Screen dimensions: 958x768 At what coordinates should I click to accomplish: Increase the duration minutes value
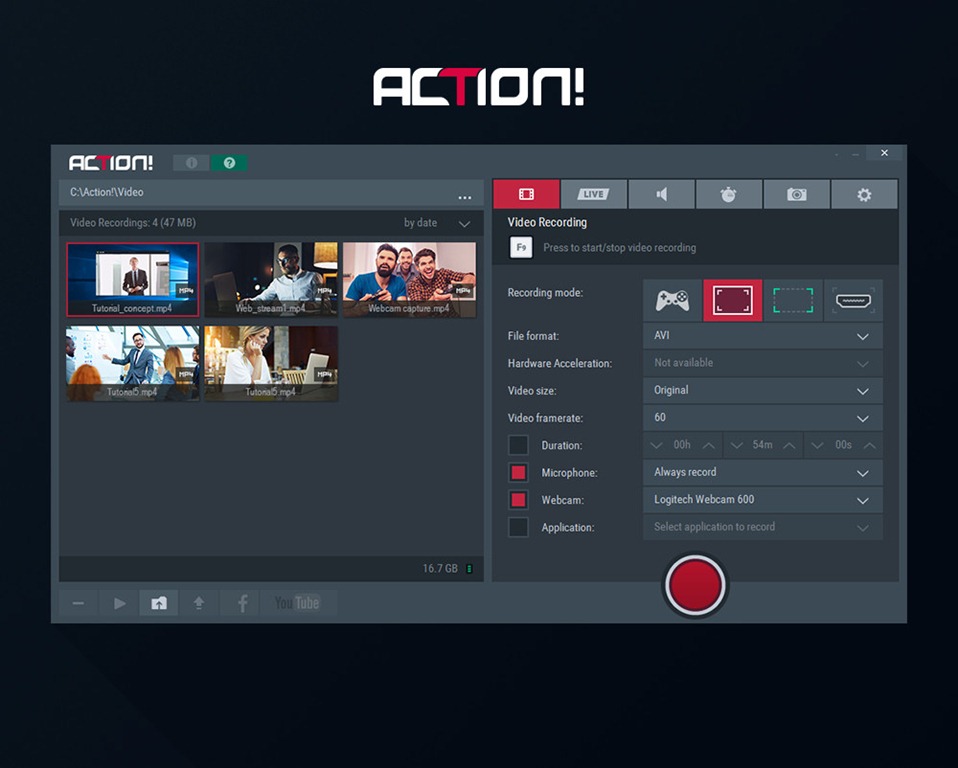pyautogui.click(x=789, y=445)
